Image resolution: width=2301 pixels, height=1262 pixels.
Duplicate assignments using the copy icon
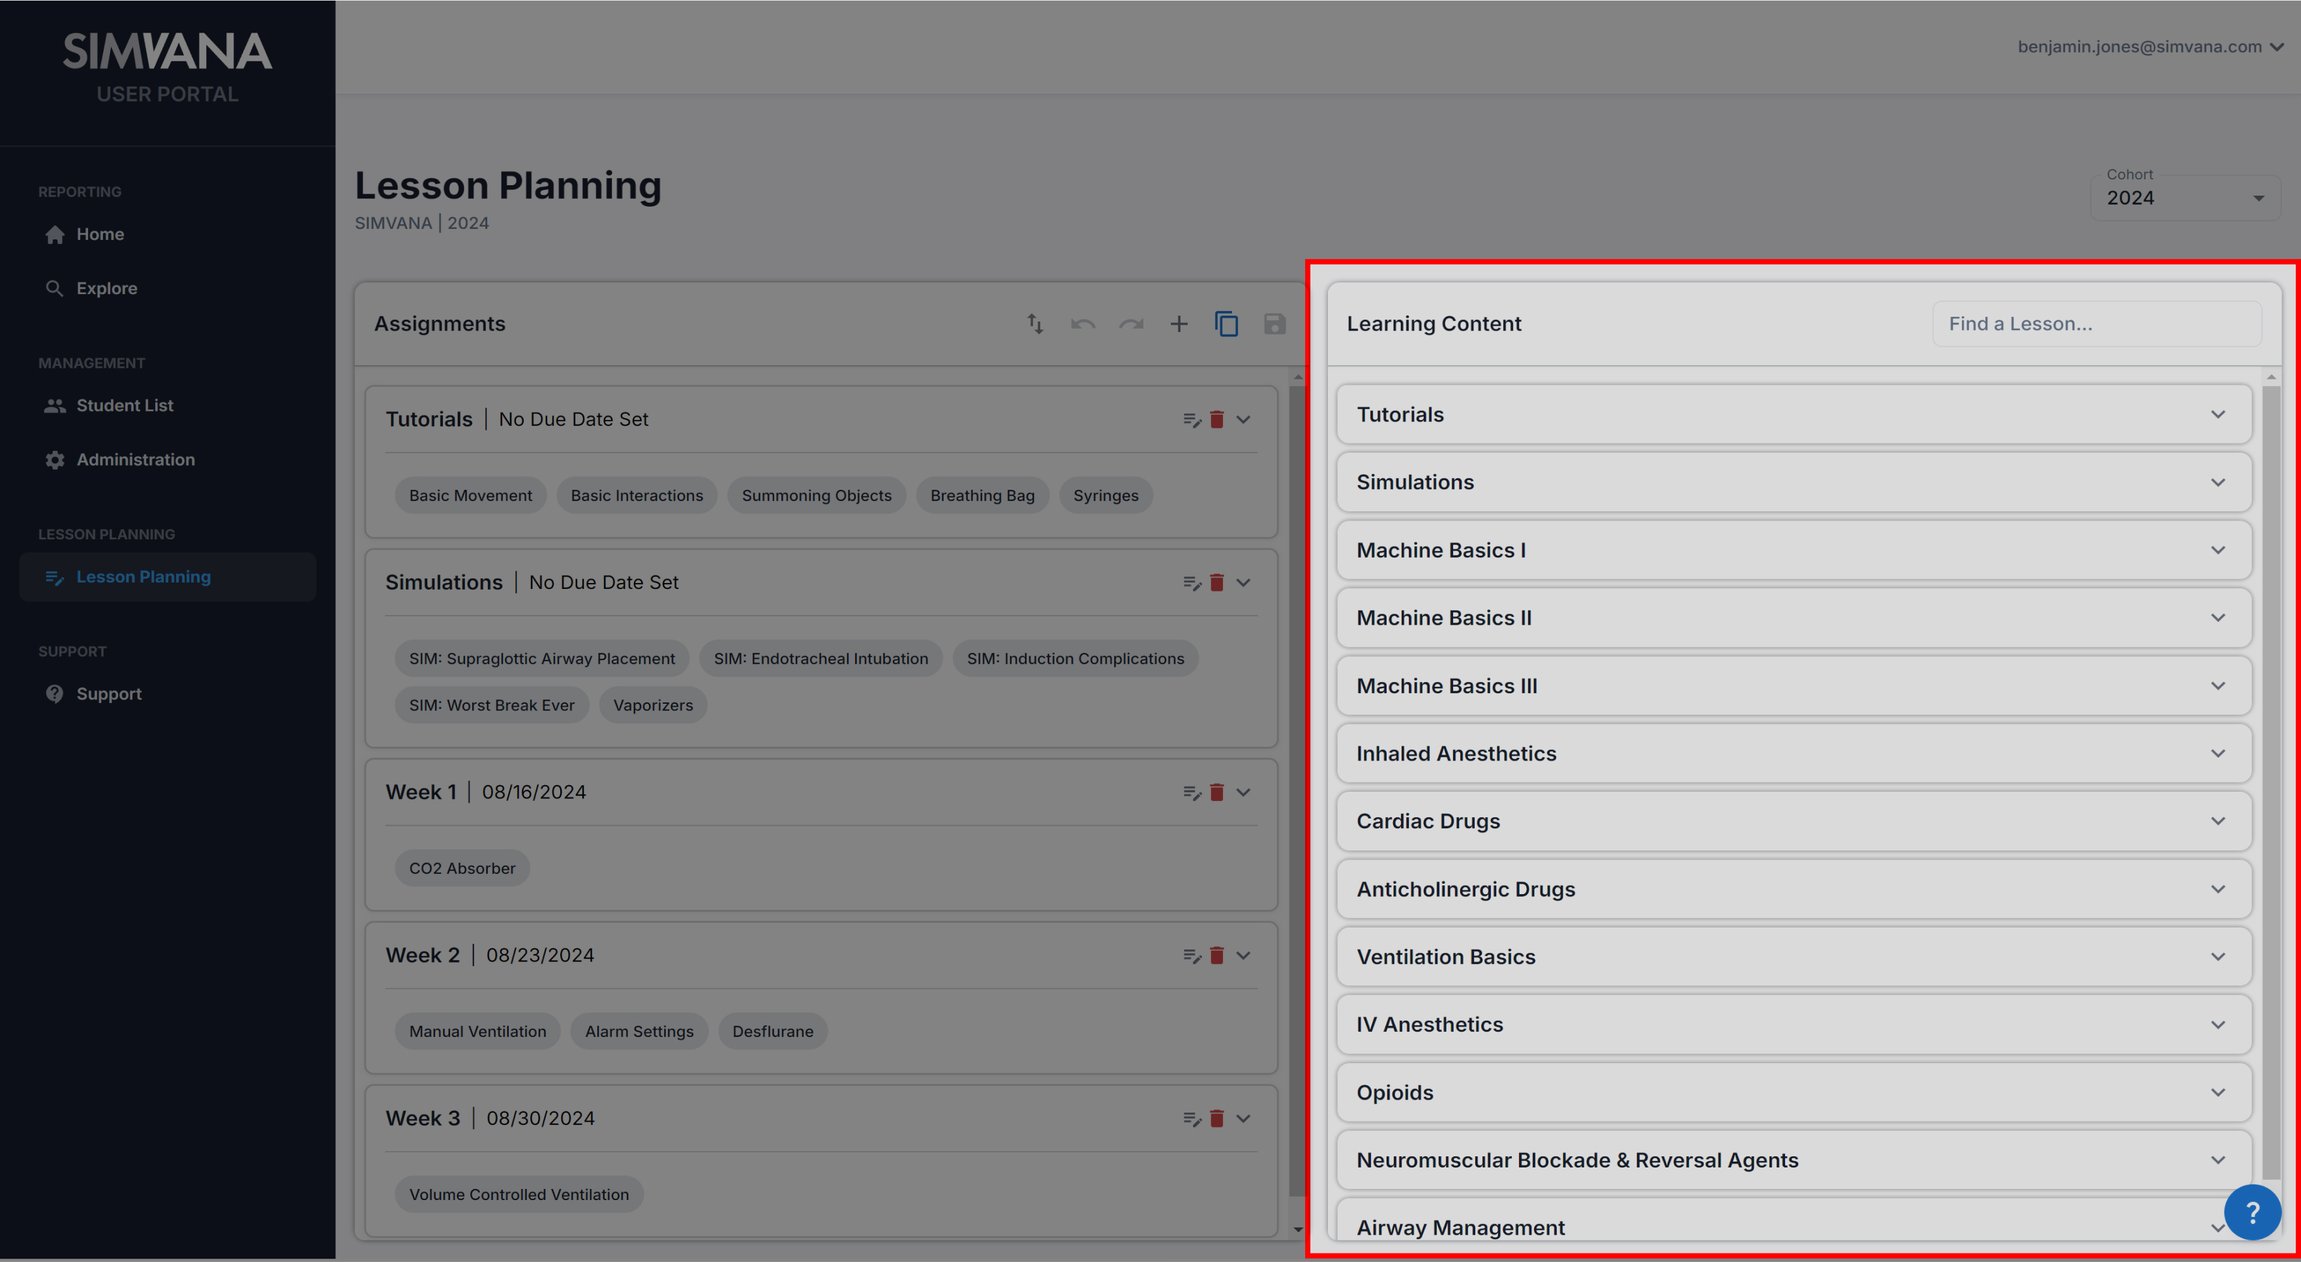1227,323
